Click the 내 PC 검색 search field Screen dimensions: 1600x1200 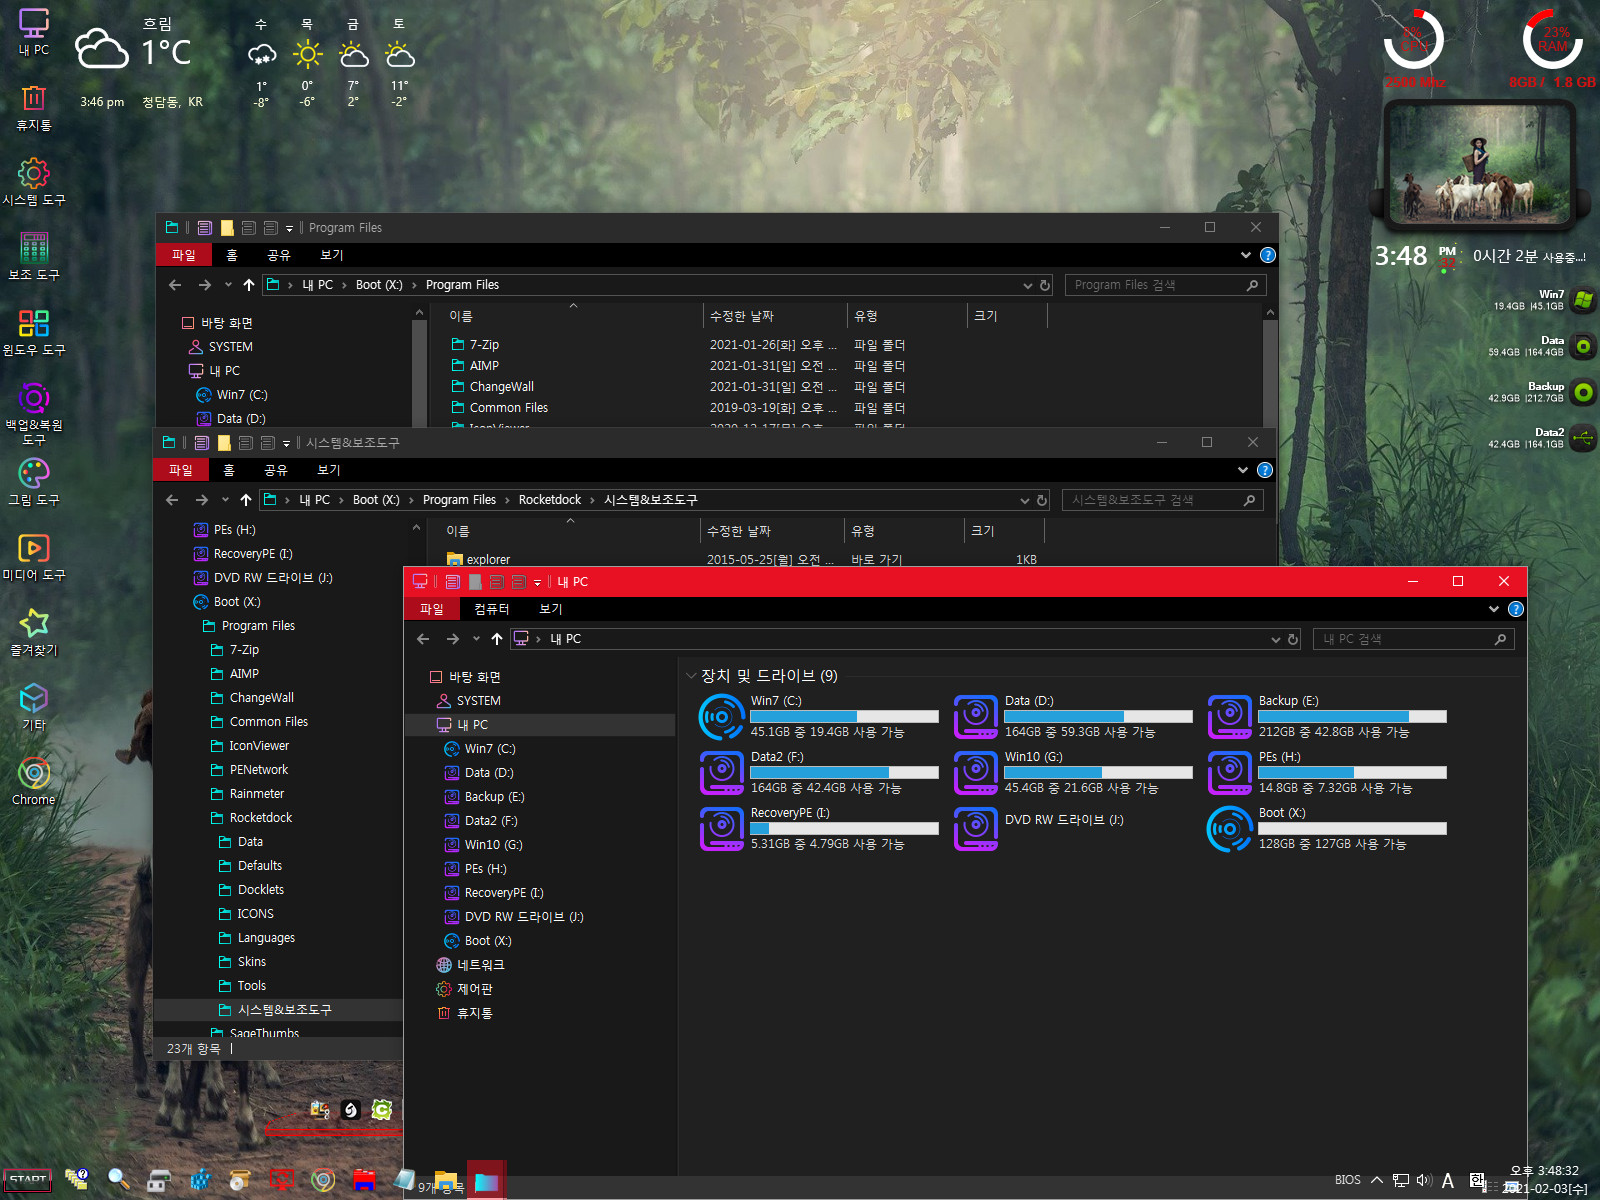(x=1413, y=639)
